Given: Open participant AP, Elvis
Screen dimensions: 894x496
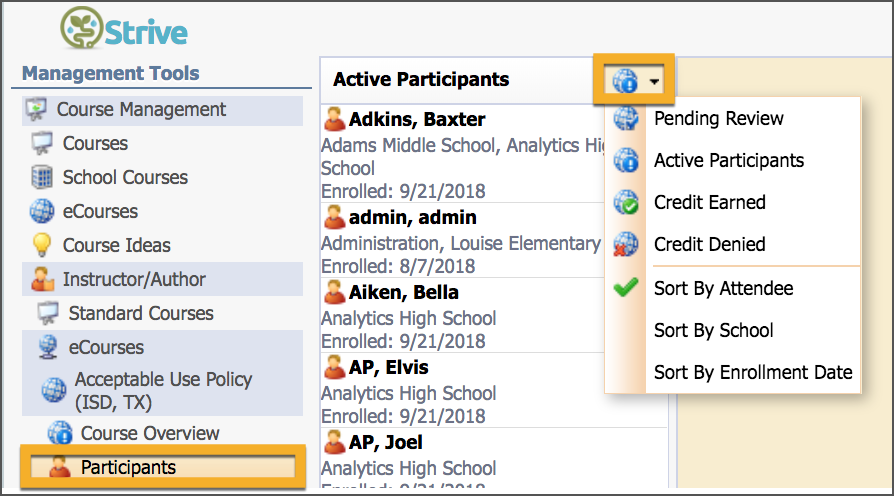Looking at the screenshot, I should [388, 368].
